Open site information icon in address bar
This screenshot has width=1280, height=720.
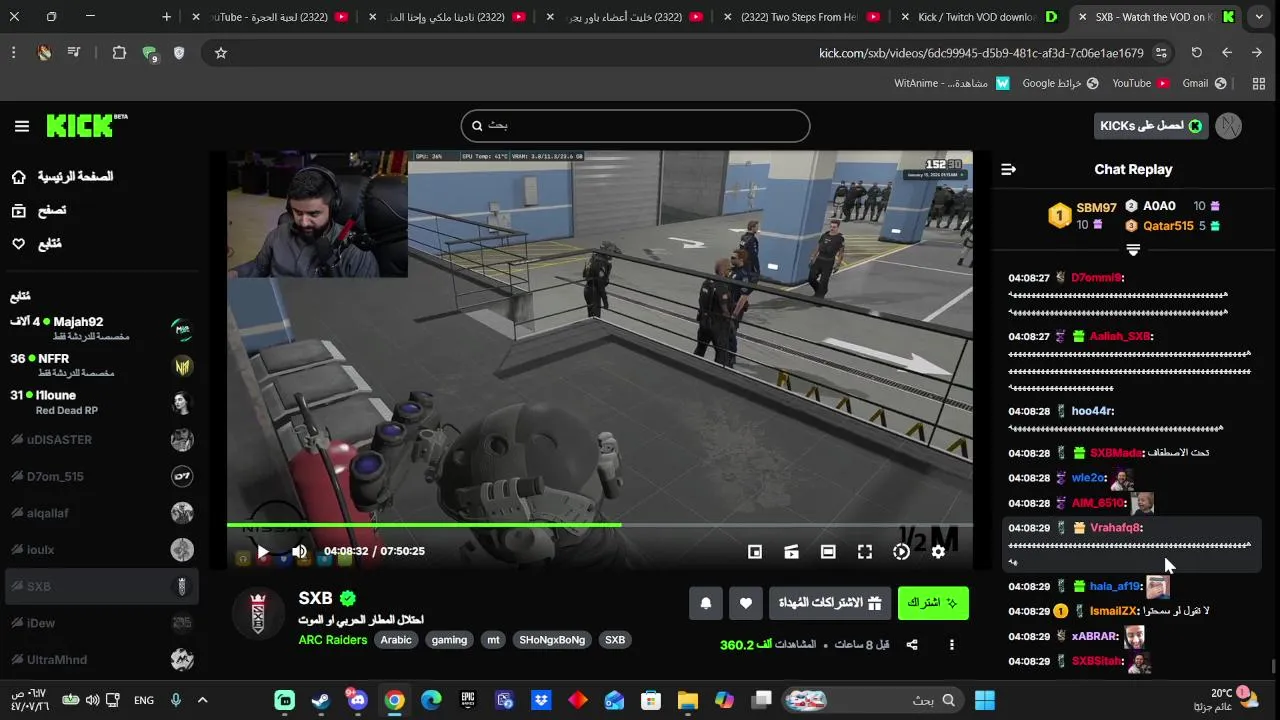click(1161, 53)
